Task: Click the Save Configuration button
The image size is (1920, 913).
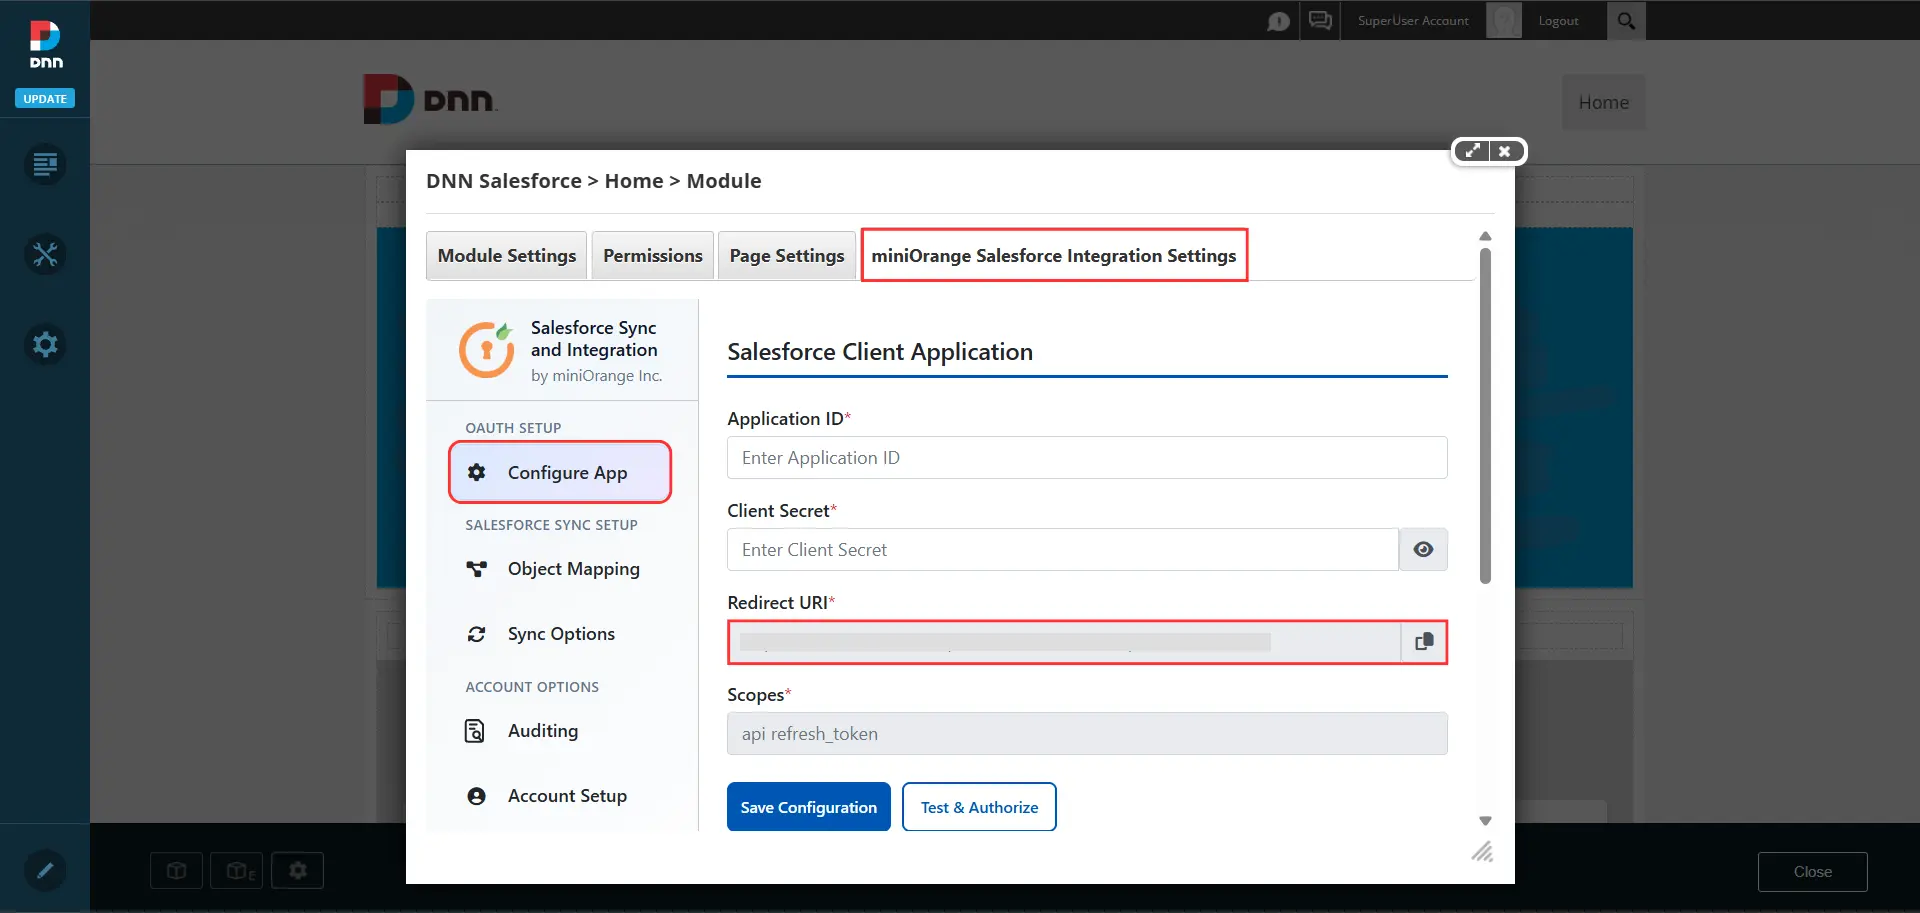Action: (x=808, y=807)
